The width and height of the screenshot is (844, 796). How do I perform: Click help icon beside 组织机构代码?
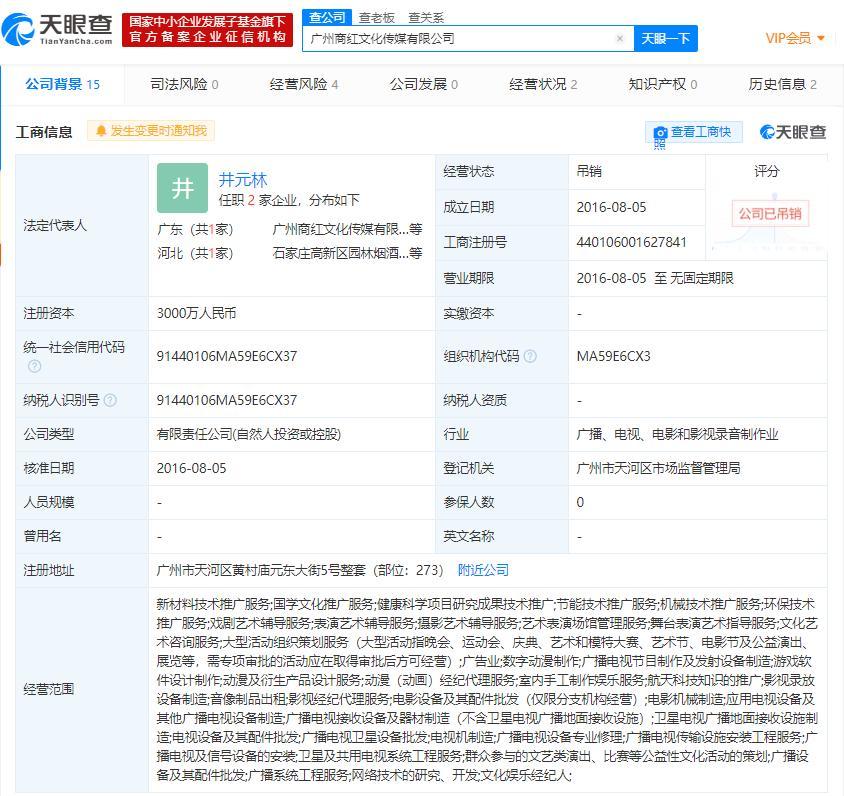tap(530, 356)
